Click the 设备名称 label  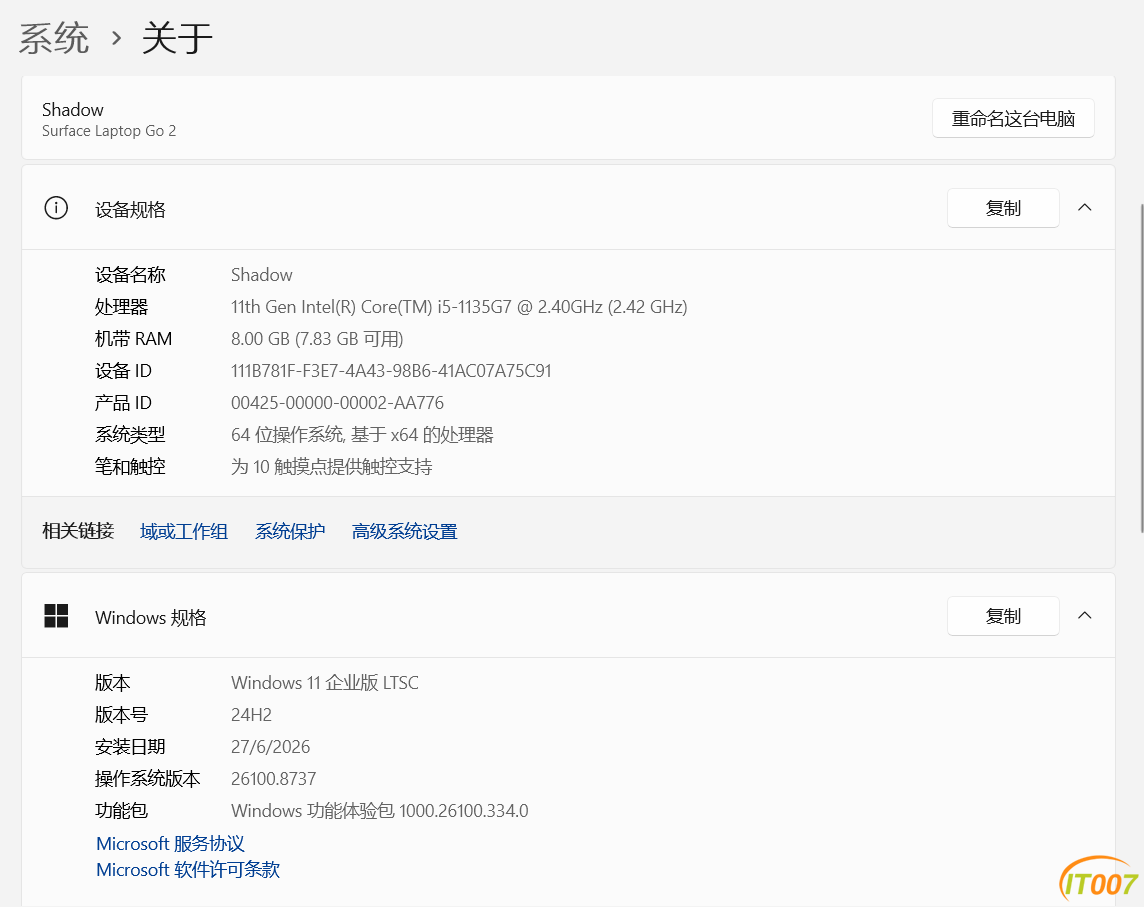pyautogui.click(x=130, y=275)
